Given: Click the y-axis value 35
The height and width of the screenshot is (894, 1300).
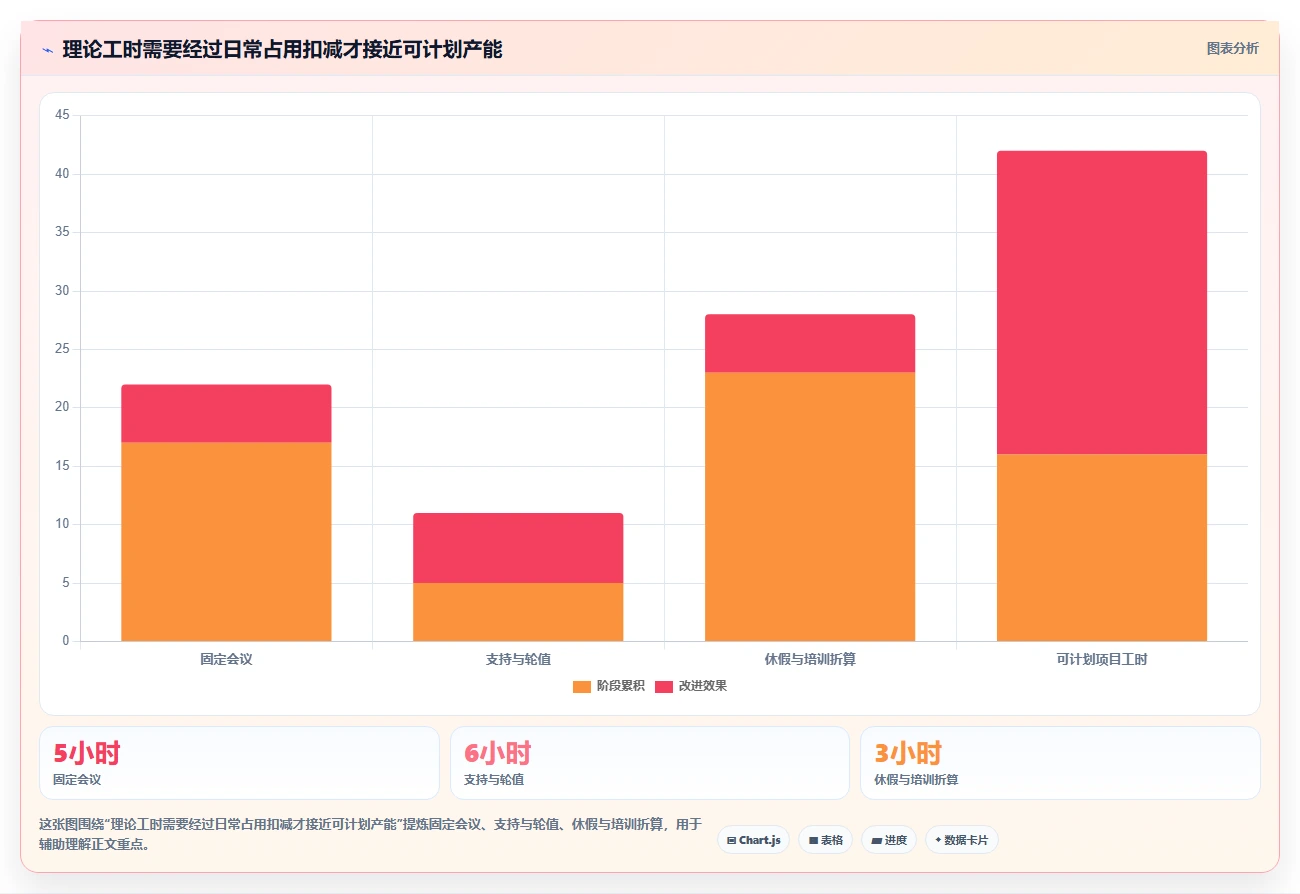Looking at the screenshot, I should 62,232.
